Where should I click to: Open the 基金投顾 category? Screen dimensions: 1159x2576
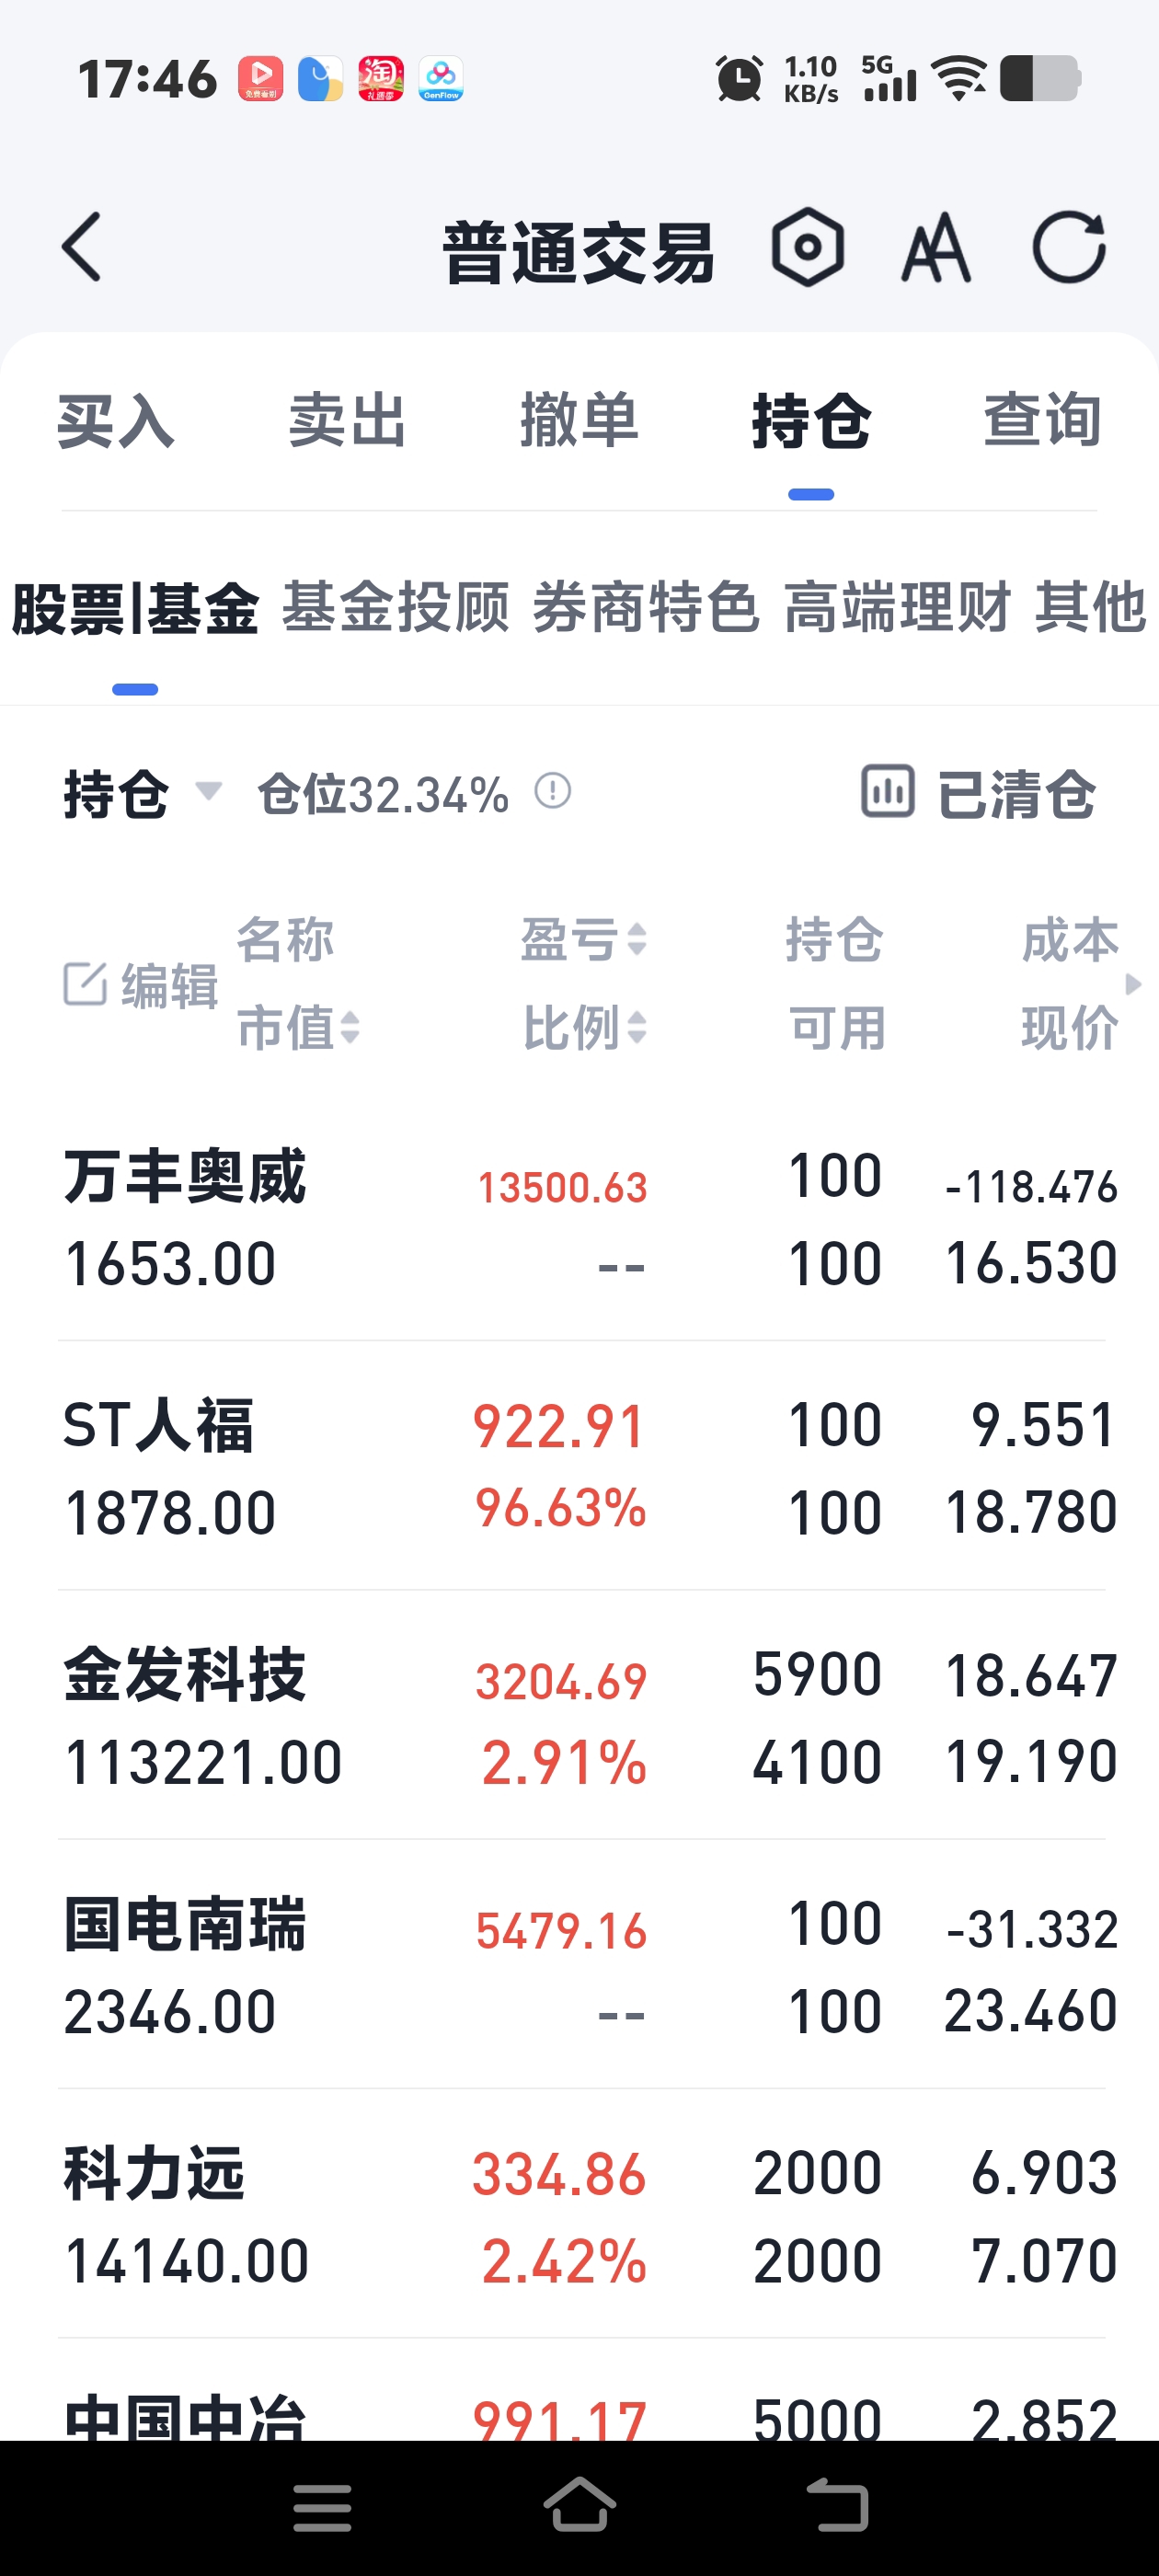pos(396,607)
